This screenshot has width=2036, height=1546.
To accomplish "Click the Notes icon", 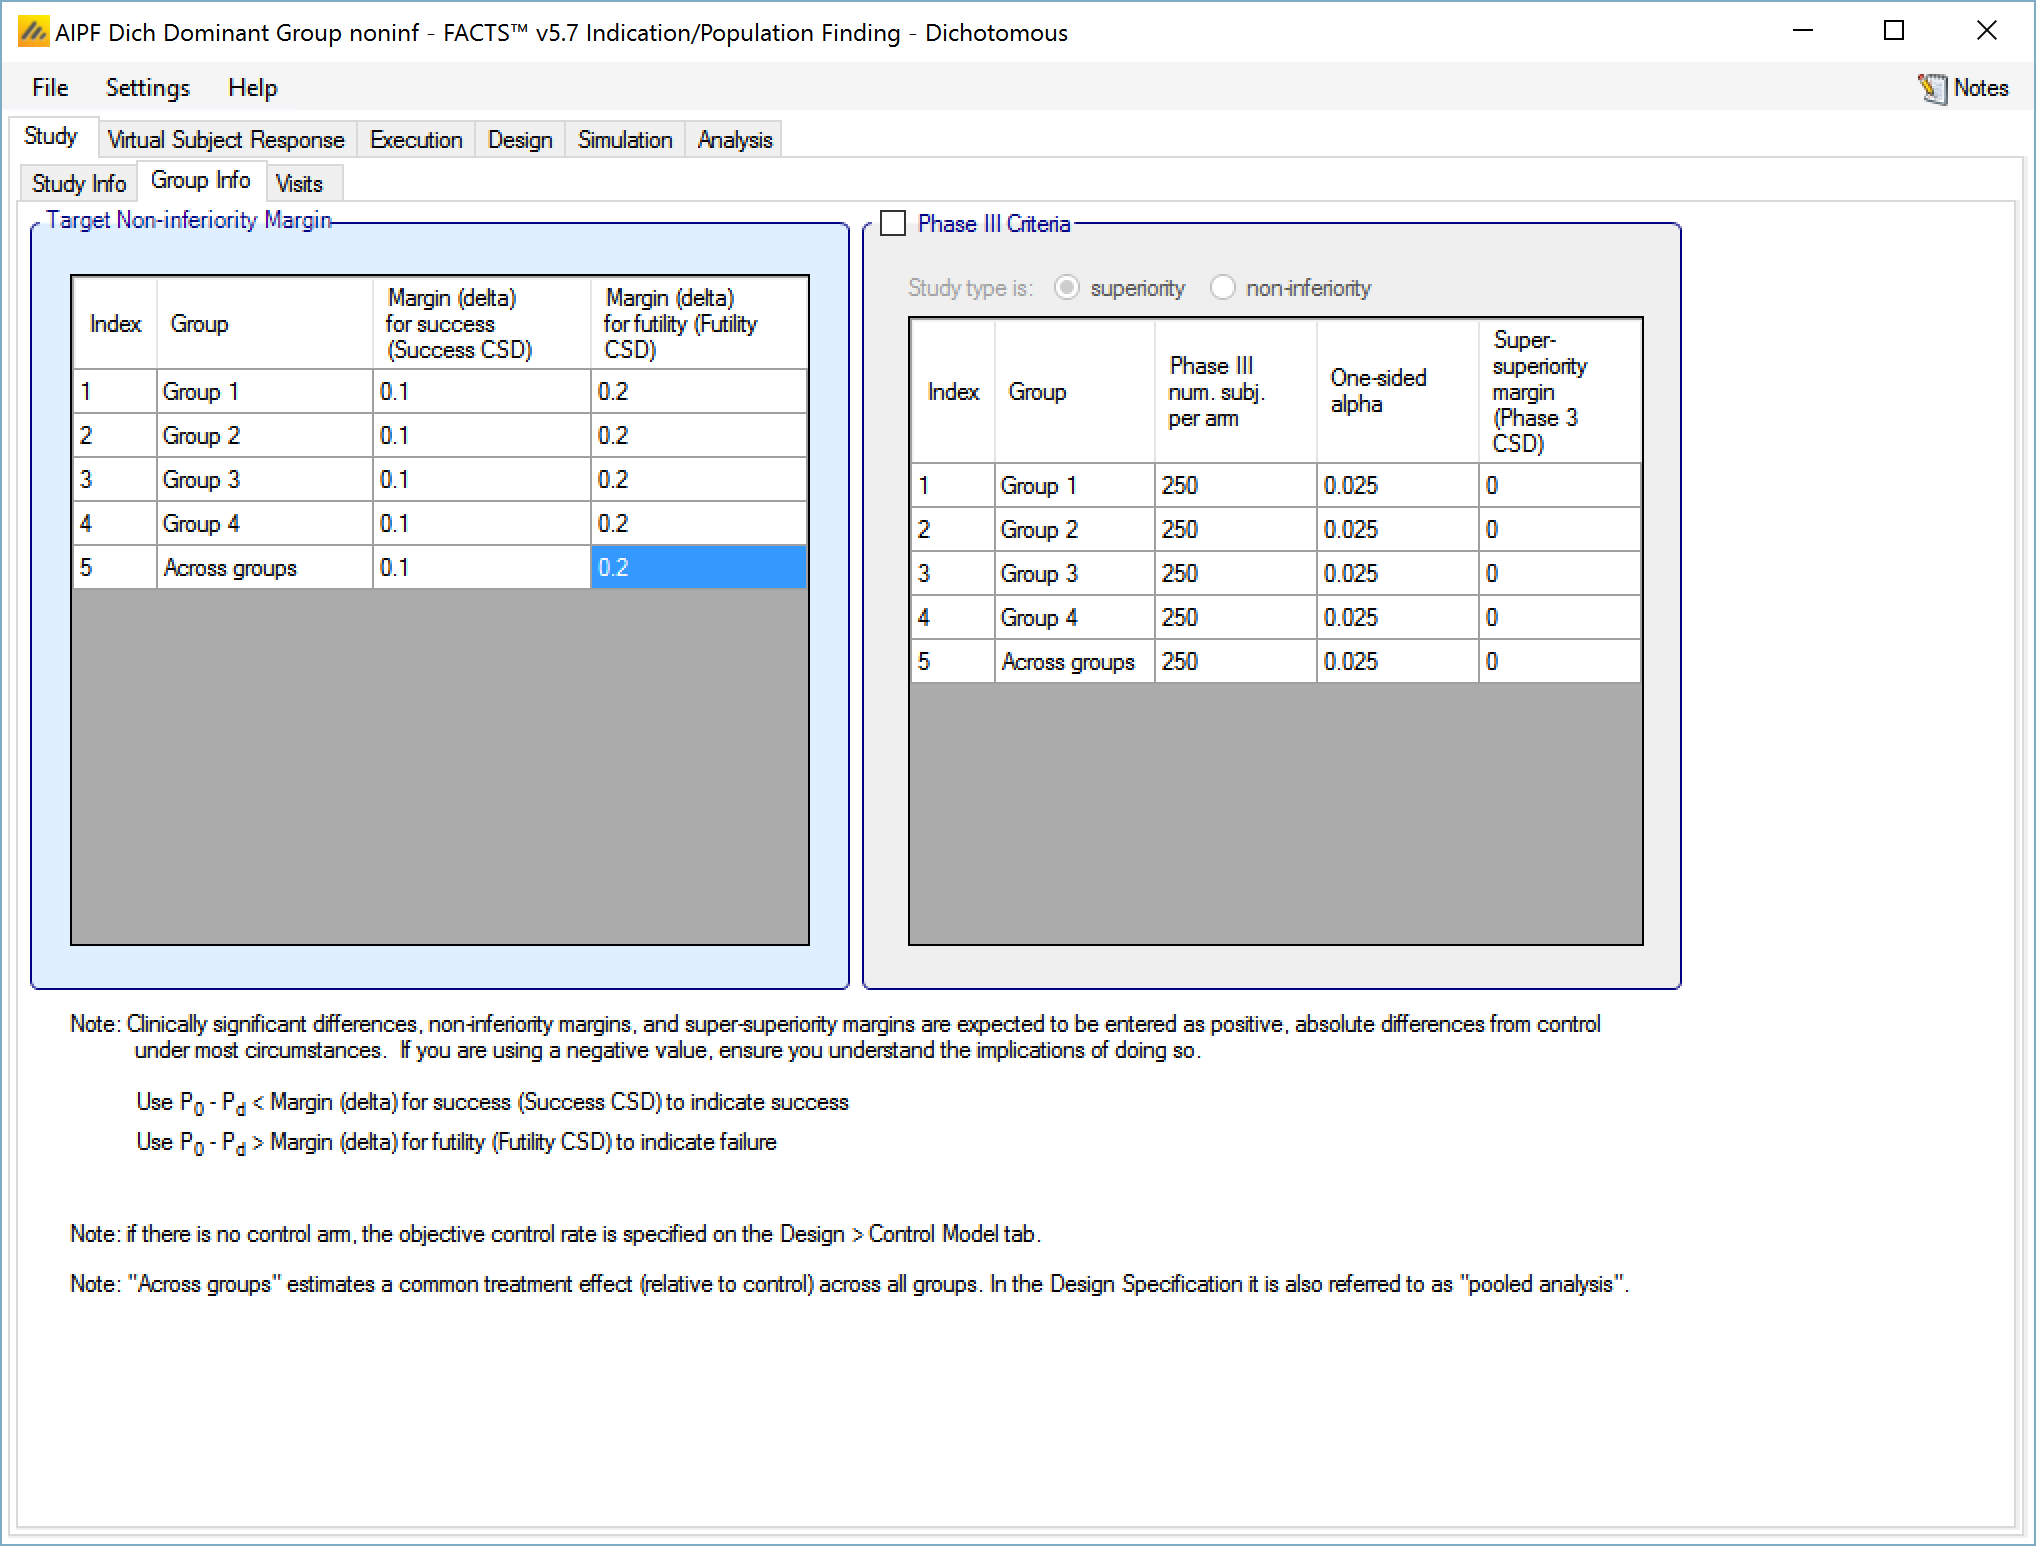I will [x=1932, y=89].
